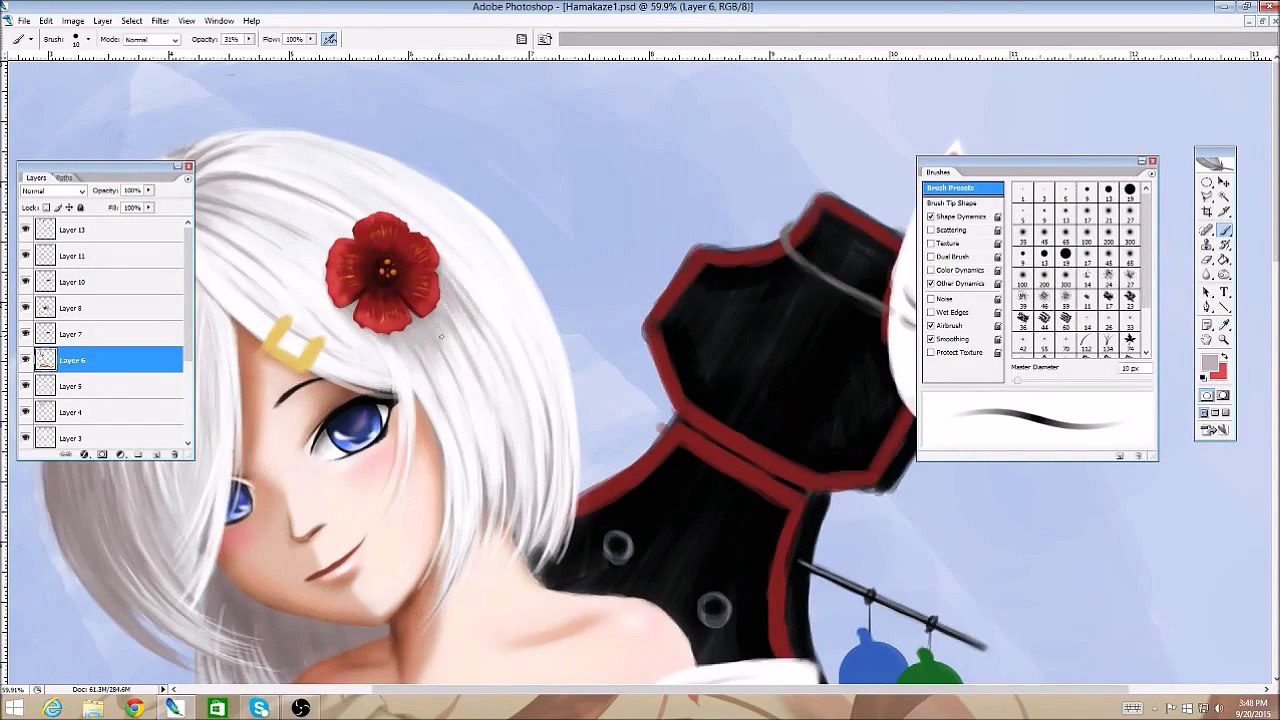1280x720 pixels.
Task: Open the Layers panel flyout menu
Action: [x=188, y=179]
